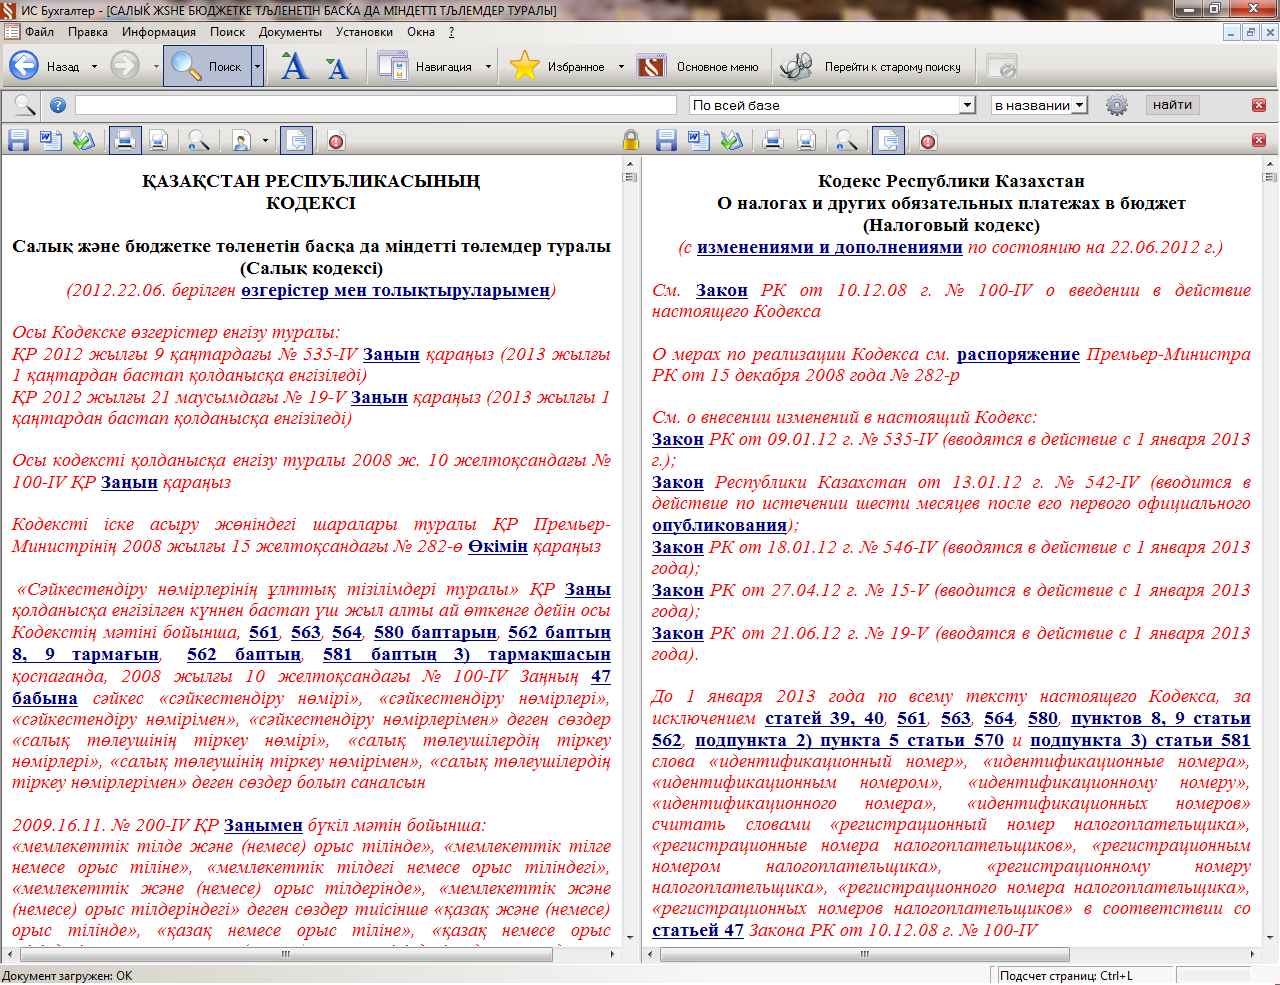
Task: Open the Установки menu
Action: pyautogui.click(x=364, y=32)
